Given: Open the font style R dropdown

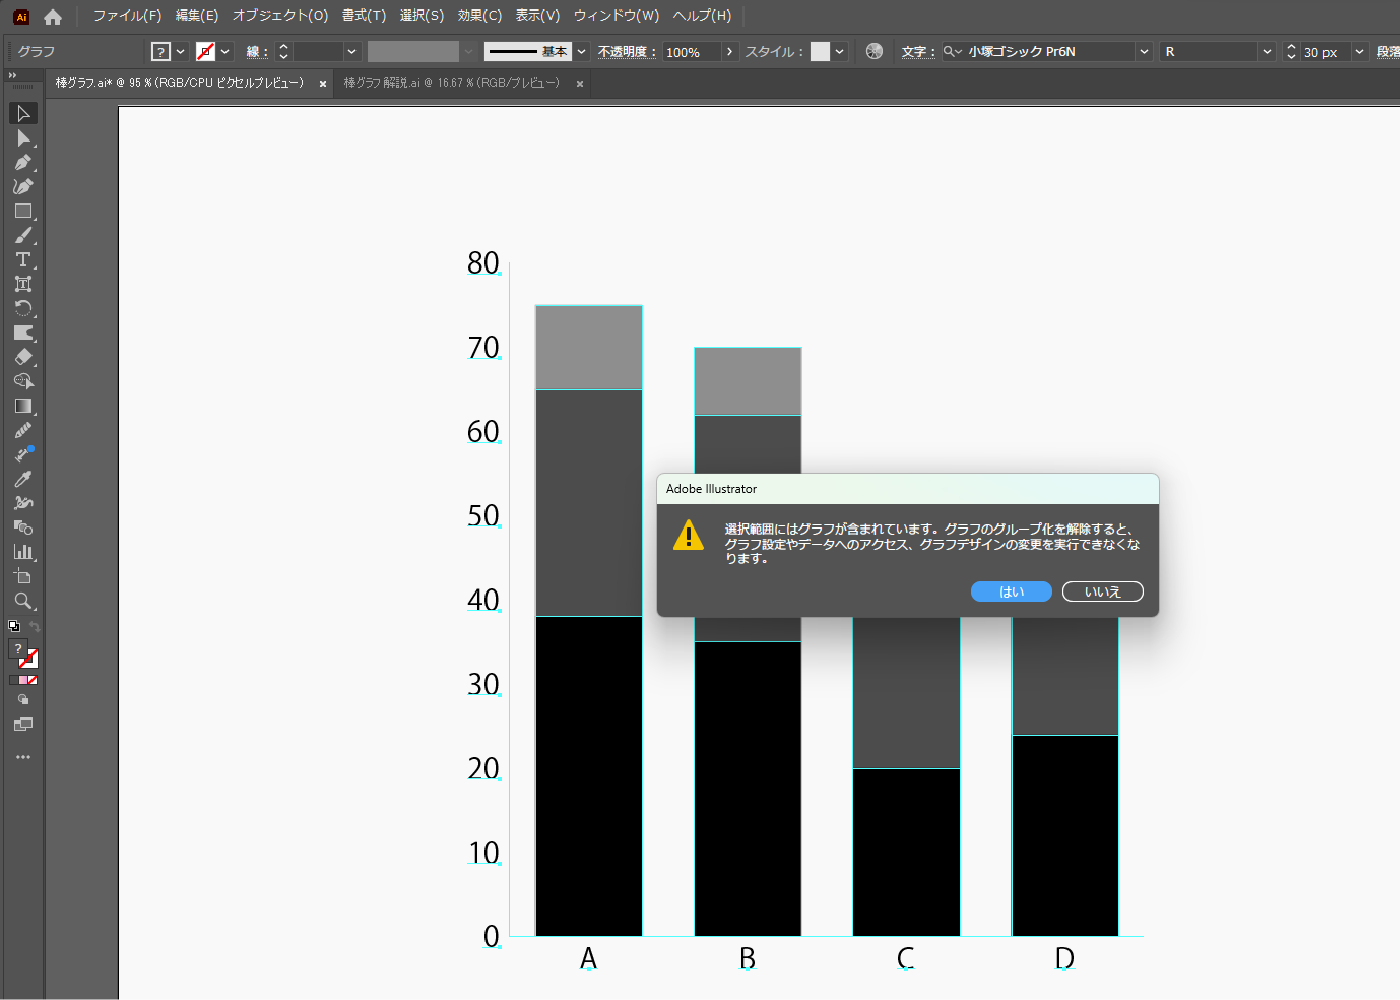Looking at the screenshot, I should (1267, 51).
